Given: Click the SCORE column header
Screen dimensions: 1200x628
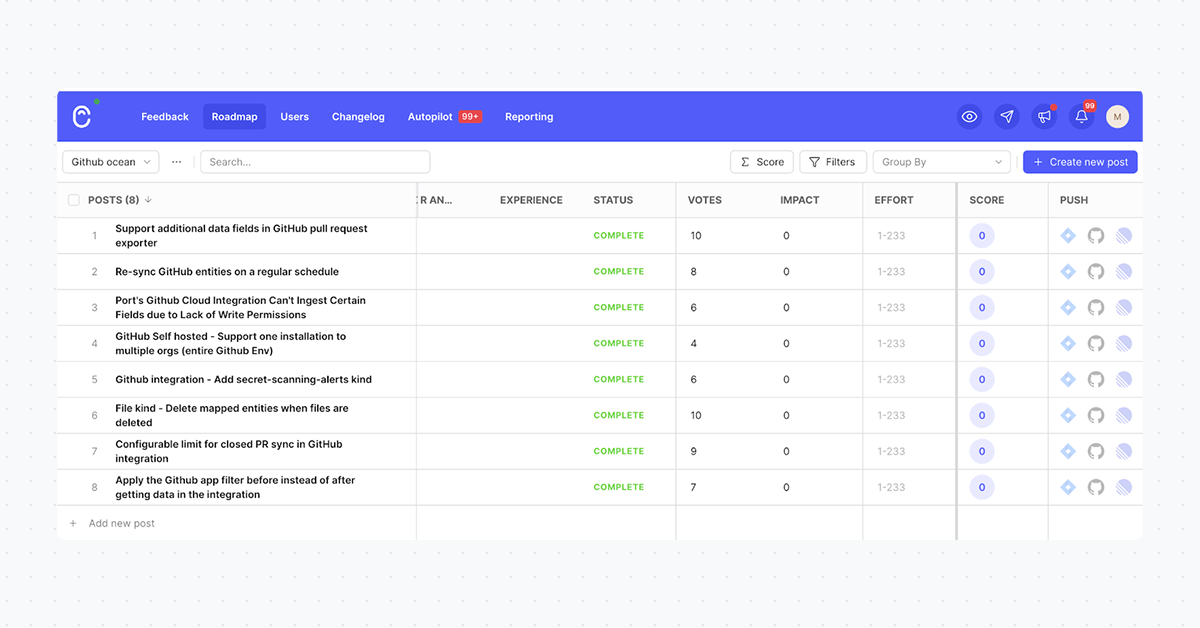Looking at the screenshot, I should (987, 200).
